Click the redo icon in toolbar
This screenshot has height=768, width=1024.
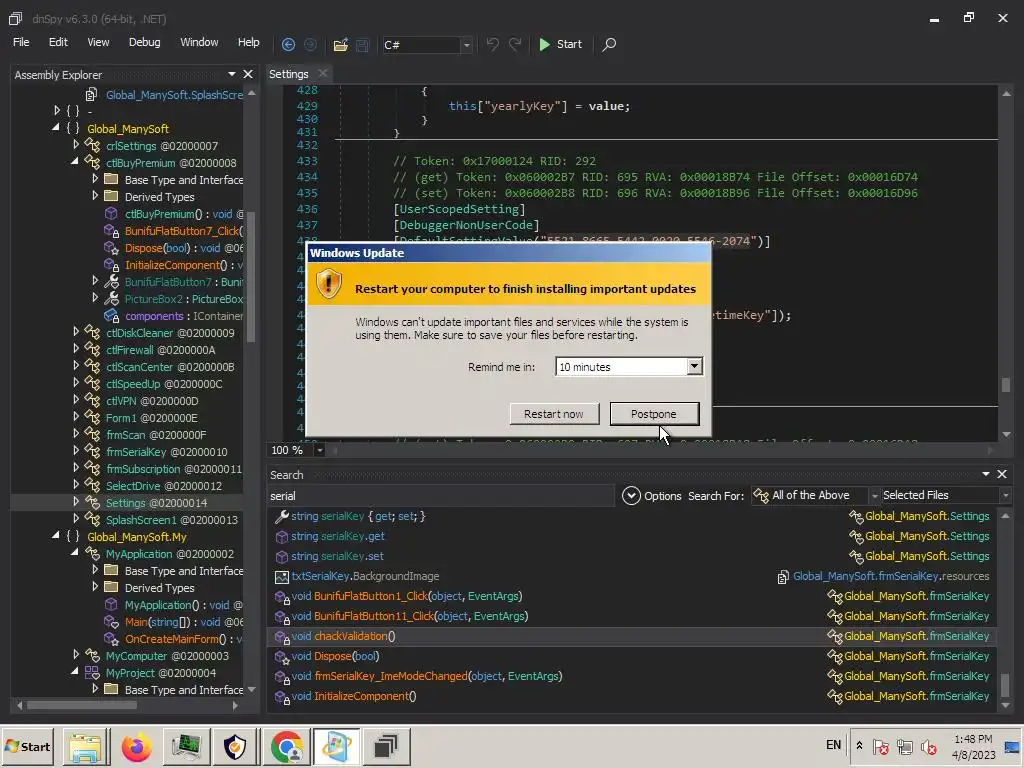[x=515, y=44]
